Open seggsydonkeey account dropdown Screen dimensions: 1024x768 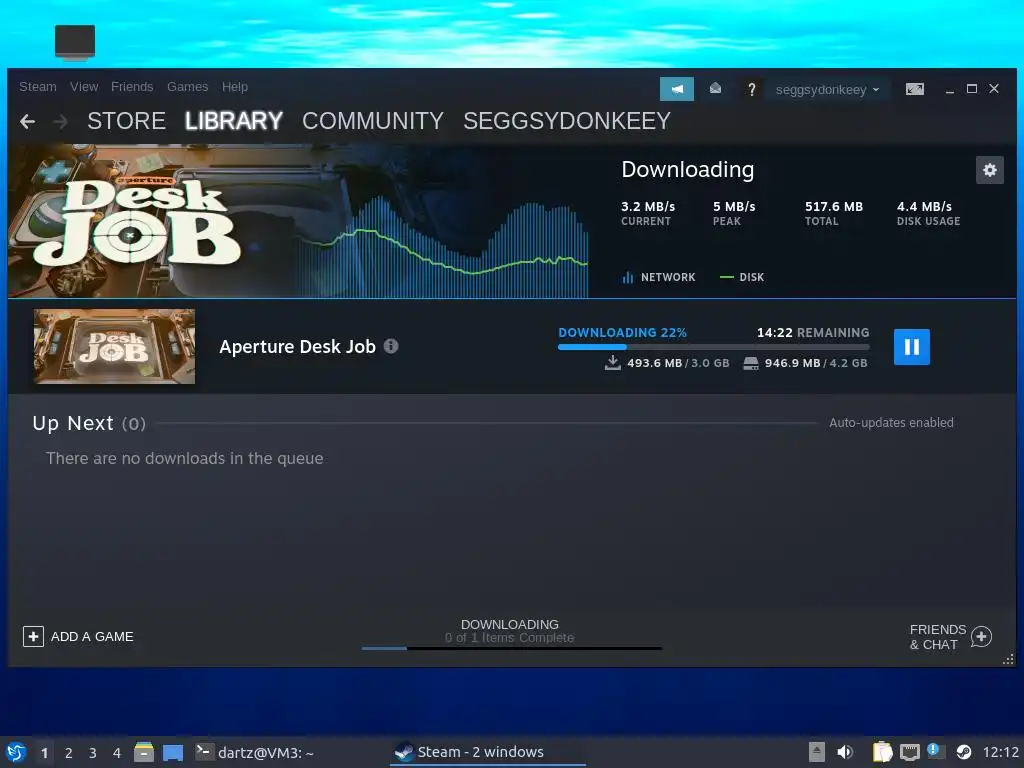click(827, 89)
